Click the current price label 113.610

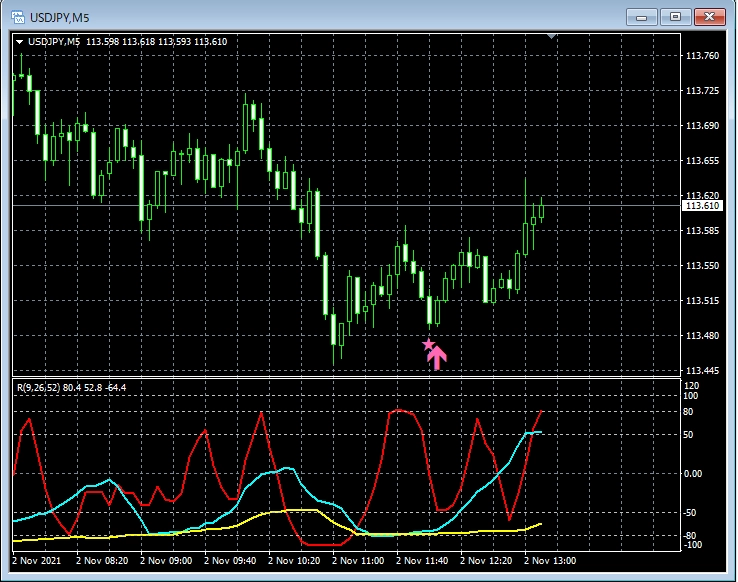click(x=701, y=206)
